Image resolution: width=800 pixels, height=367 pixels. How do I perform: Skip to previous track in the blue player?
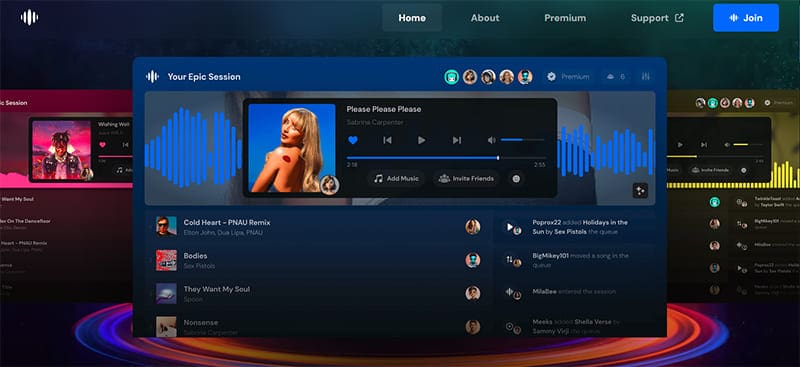pos(387,140)
